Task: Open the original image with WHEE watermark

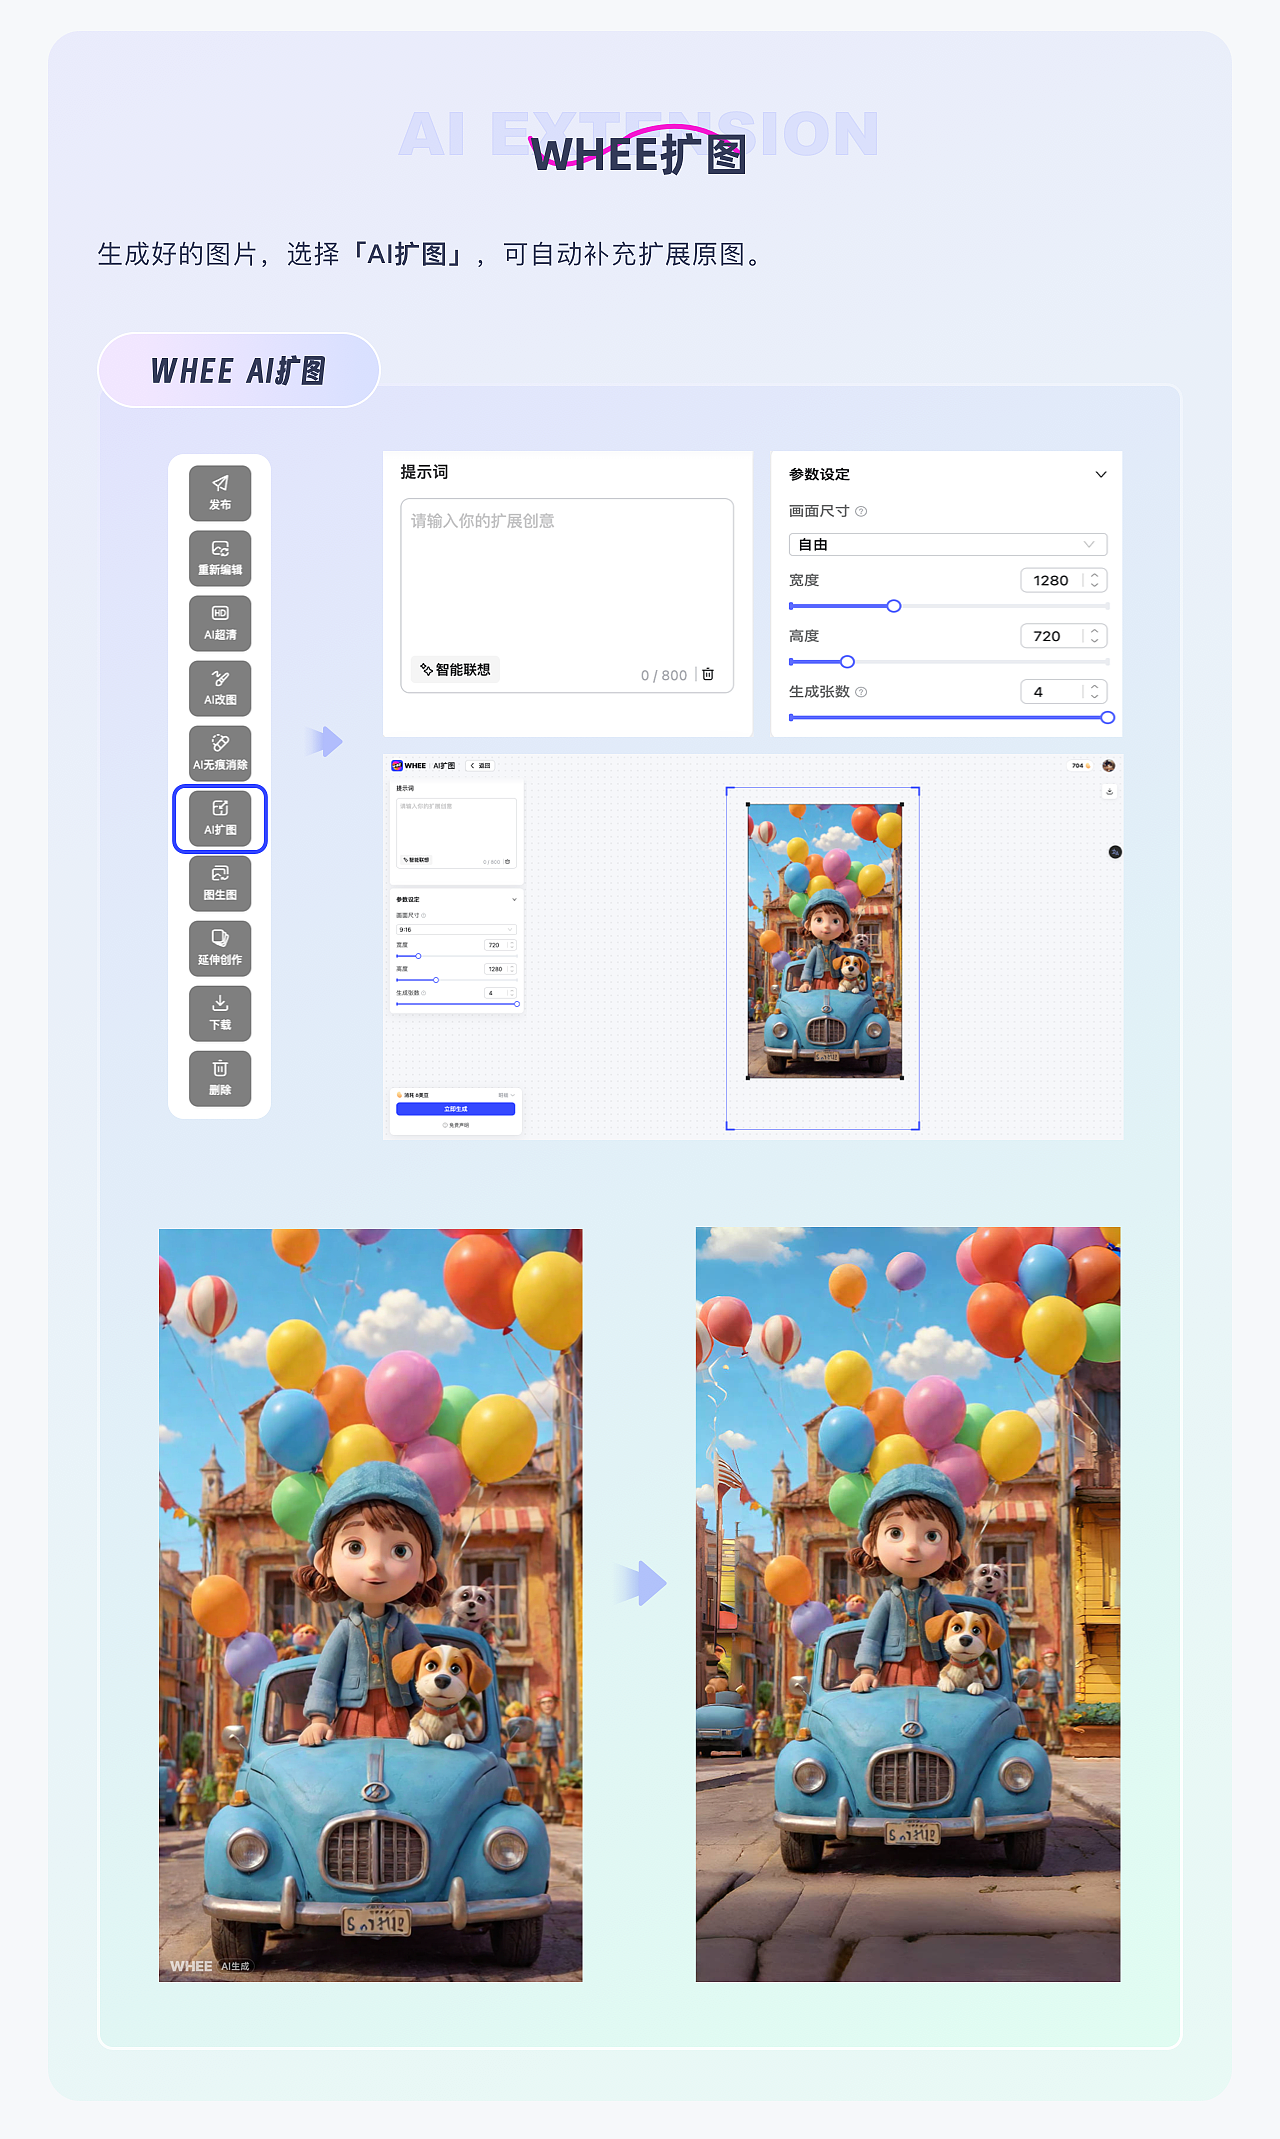Action: 370,1605
